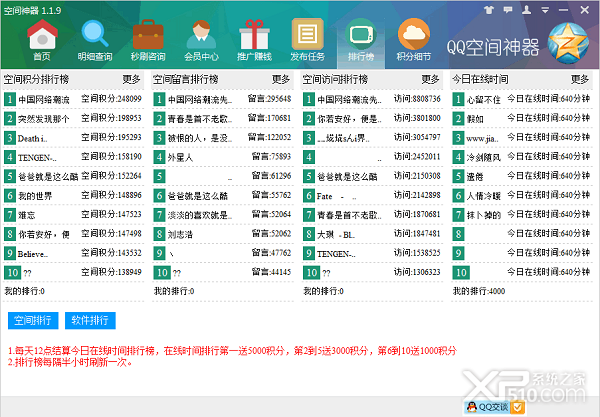Select the 排行榜 ranking tab icon
This screenshot has width=600, height=417.
[361, 35]
